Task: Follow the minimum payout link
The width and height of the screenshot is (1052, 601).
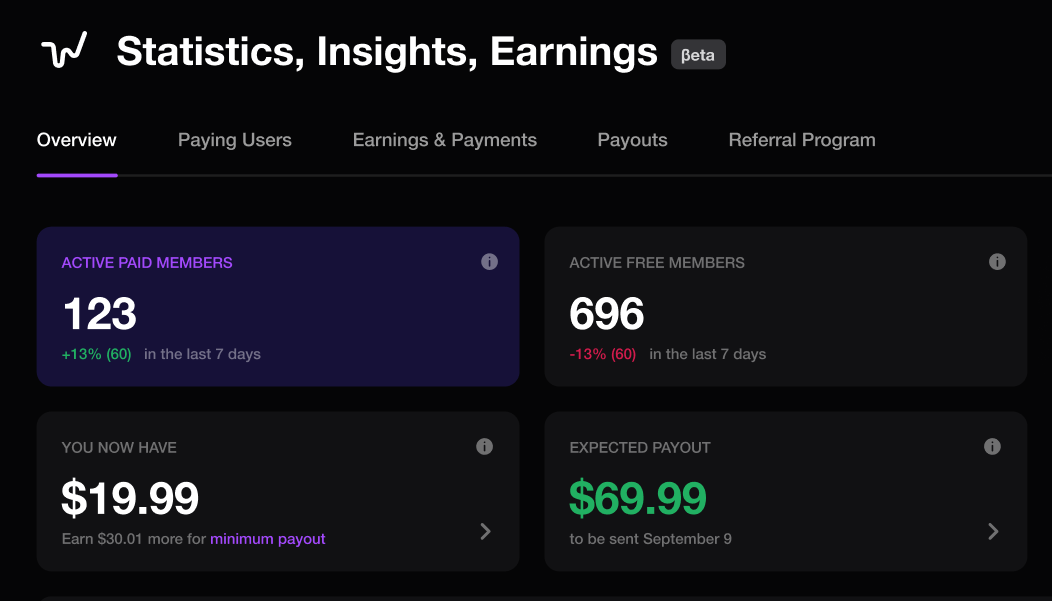Action: point(268,539)
